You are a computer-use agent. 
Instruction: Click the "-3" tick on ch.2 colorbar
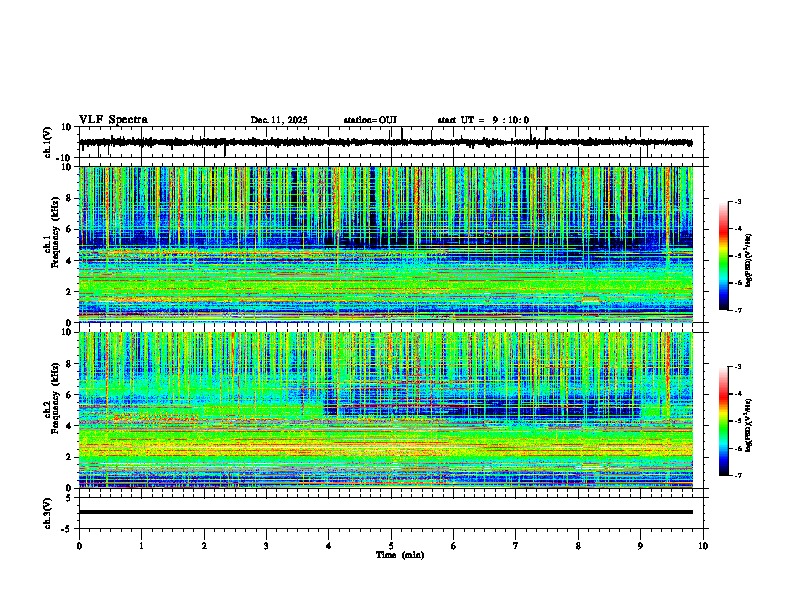point(737,367)
